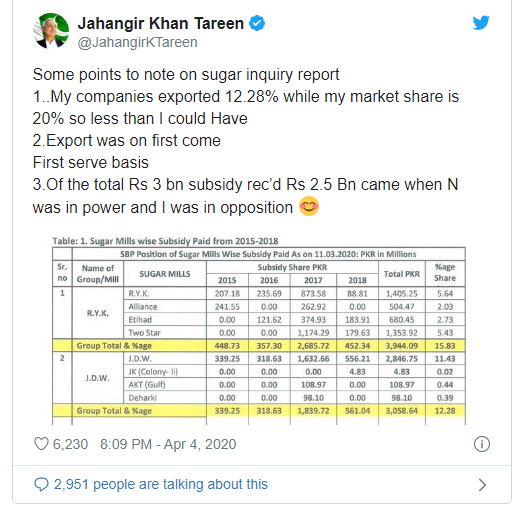This screenshot has height=516, width=523.
Task: Click R.Y.K. Group Total highlighted row
Action: (x=259, y=346)
